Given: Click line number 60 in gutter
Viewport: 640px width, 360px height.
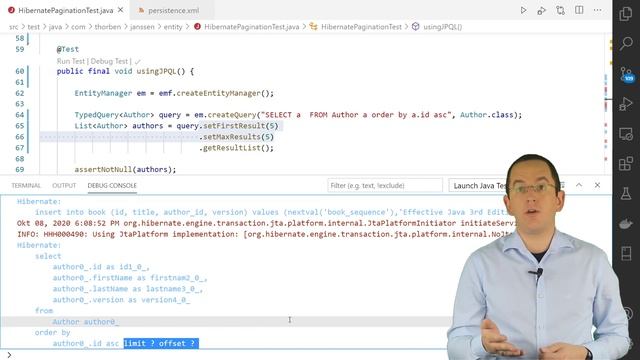Looking at the screenshot, I should tap(20, 71).
